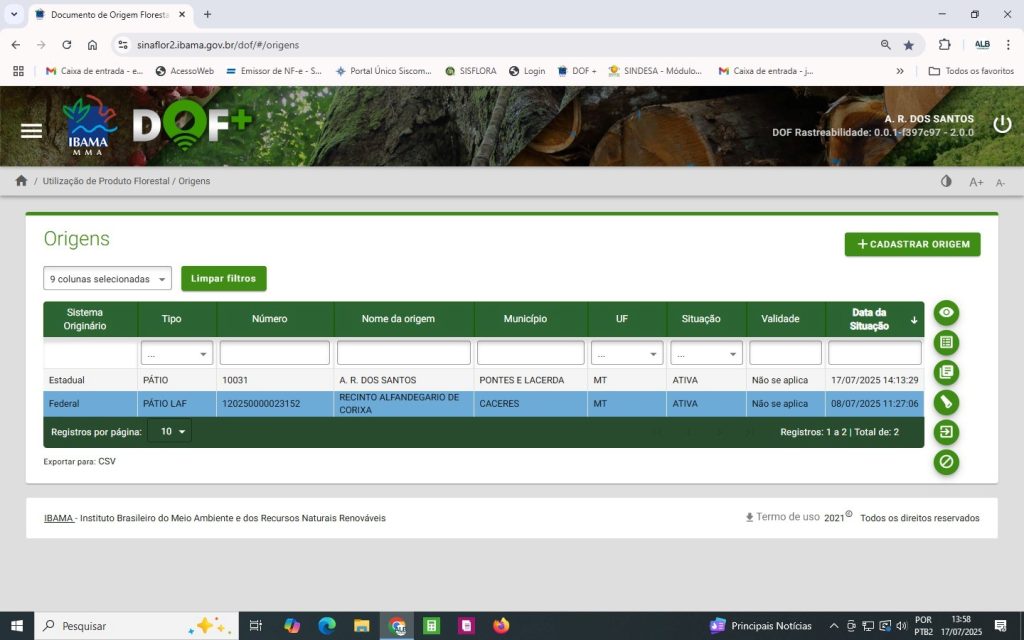Click the Cadastrar Origem button

[x=912, y=244]
